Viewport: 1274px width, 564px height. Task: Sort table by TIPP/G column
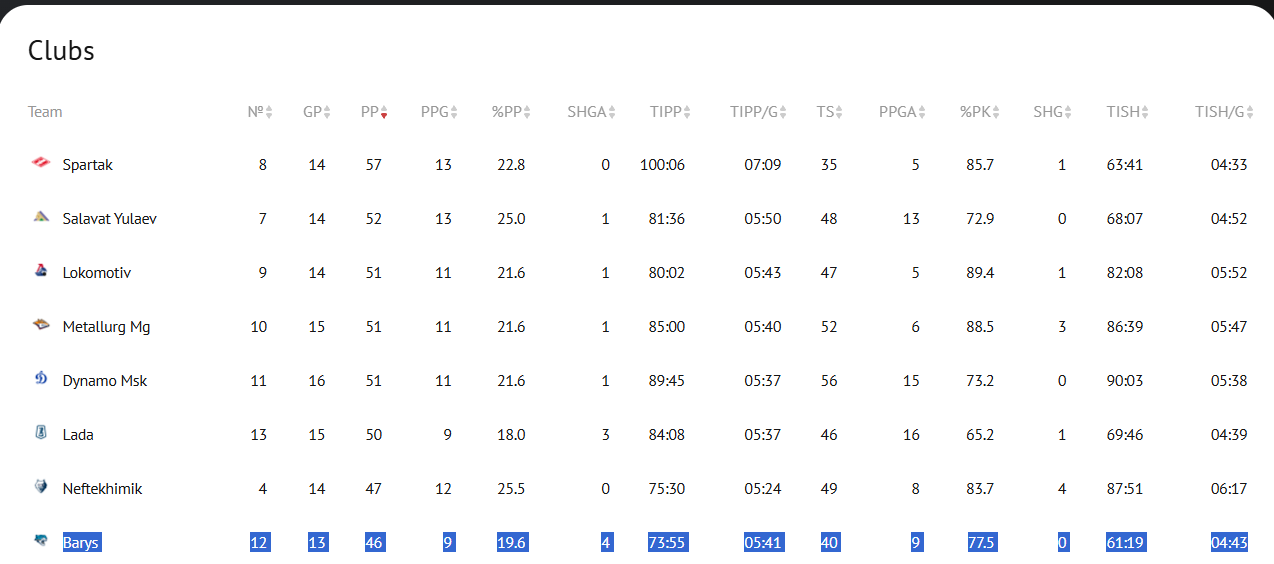(x=760, y=112)
